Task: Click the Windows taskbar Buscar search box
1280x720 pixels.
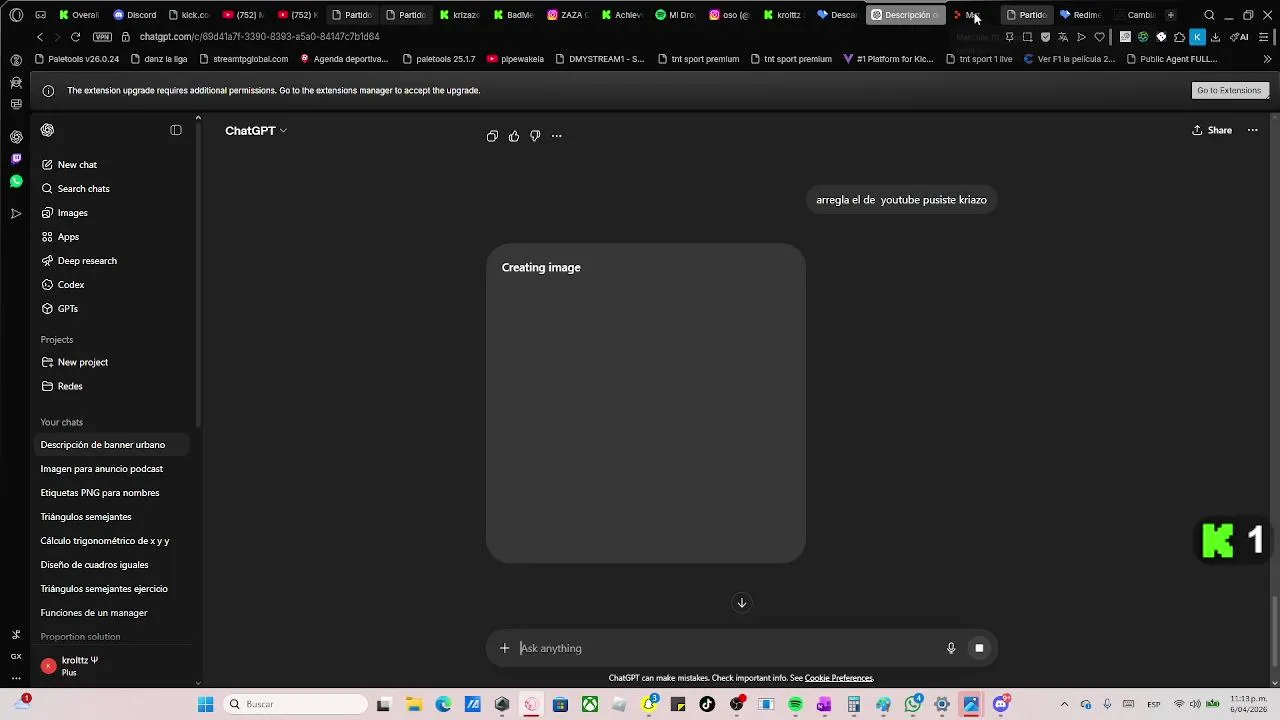Action: [296, 704]
